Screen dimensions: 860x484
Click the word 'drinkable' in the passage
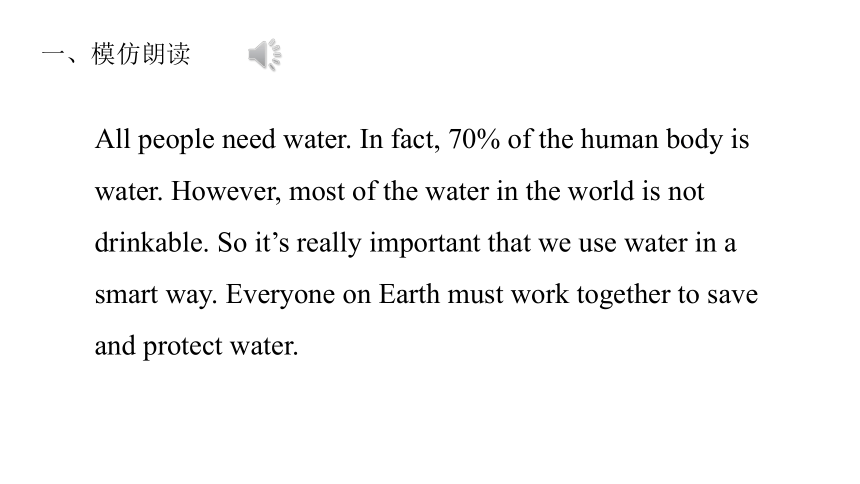tap(150, 243)
